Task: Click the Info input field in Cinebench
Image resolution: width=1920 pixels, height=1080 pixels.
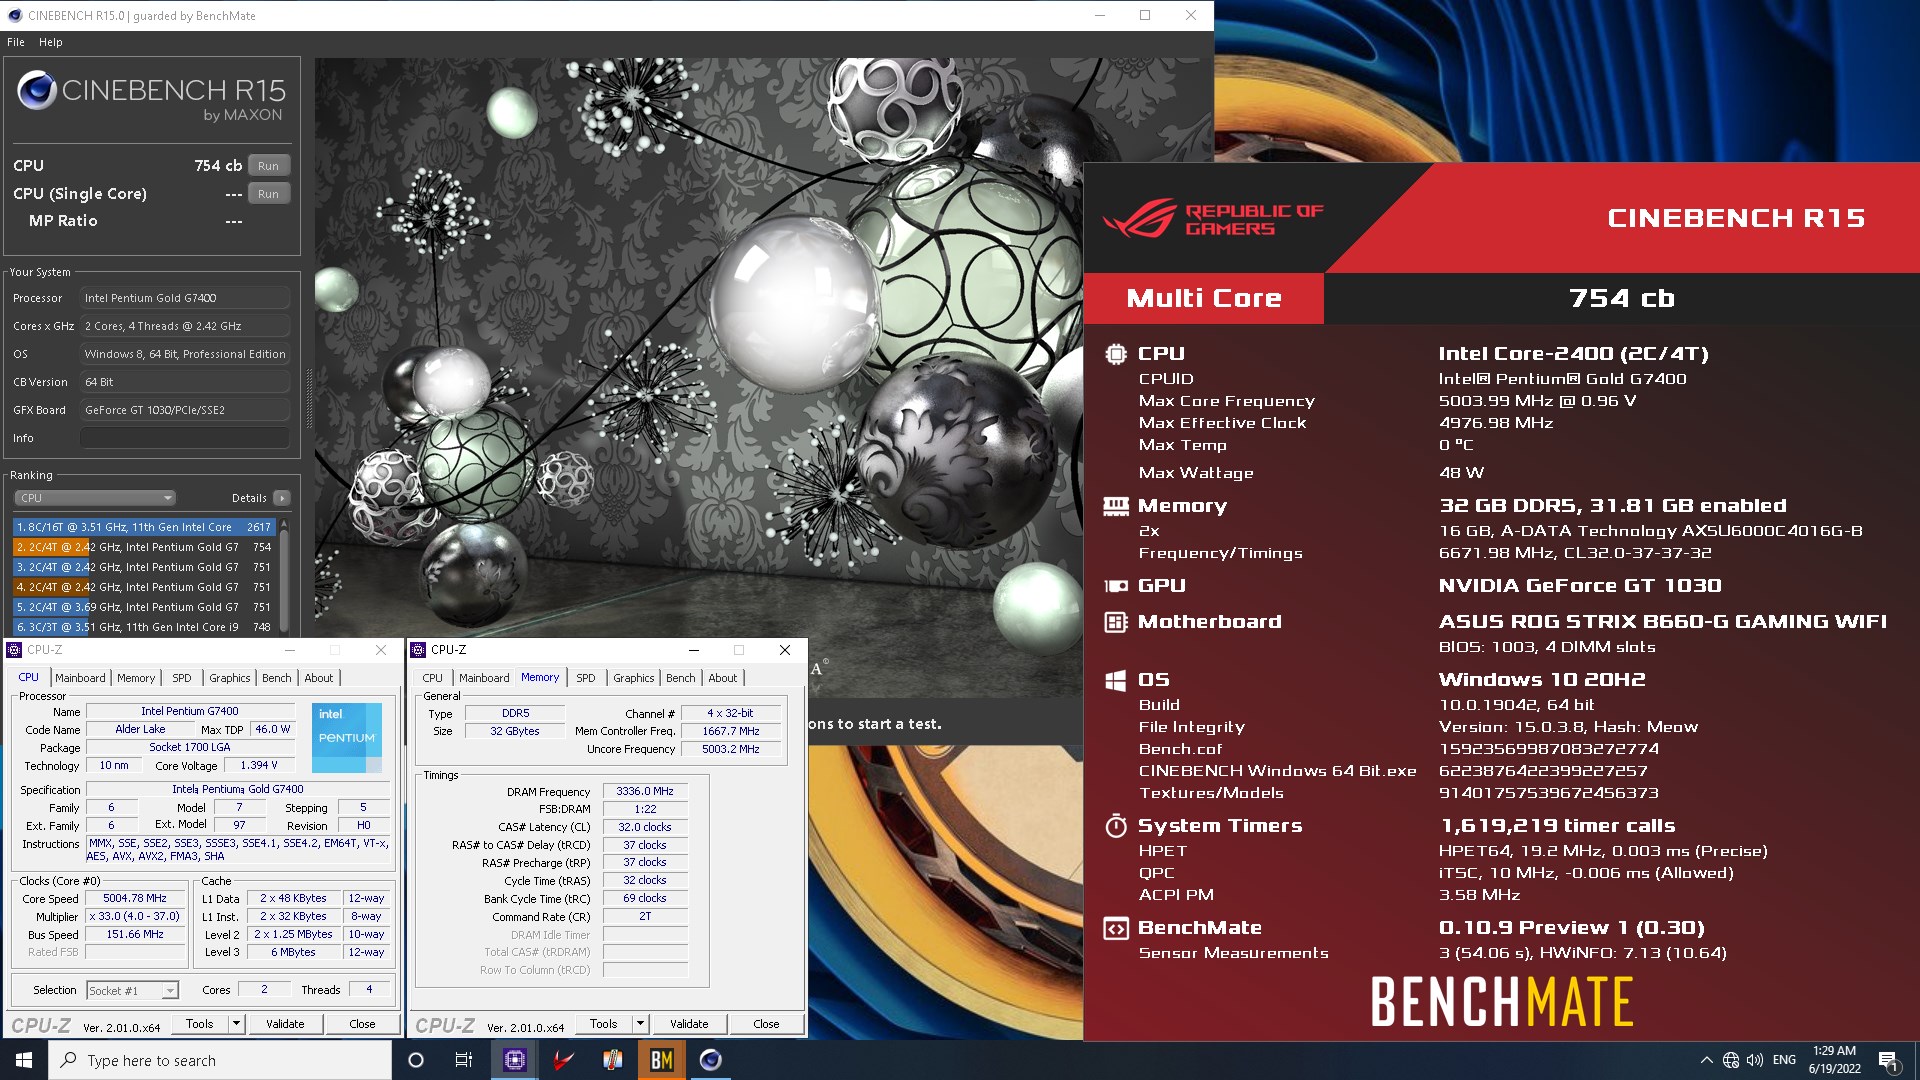Action: tap(185, 438)
